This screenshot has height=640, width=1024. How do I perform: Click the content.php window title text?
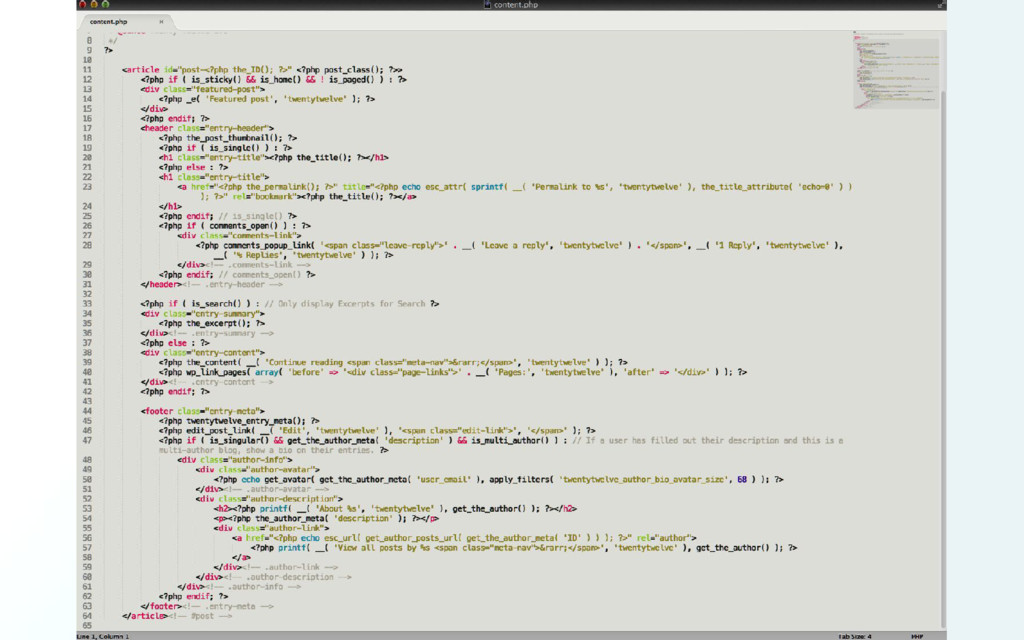pyautogui.click(x=515, y=5)
